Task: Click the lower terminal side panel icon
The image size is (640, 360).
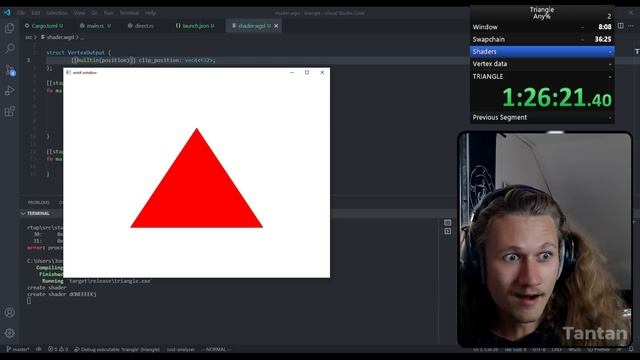Action: (447, 231)
